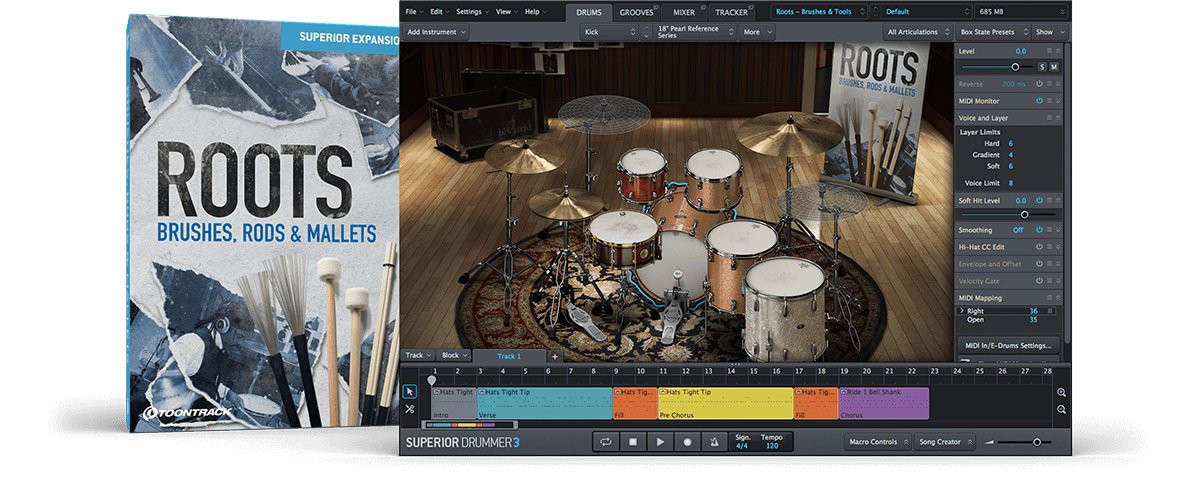Adjust the master volume slider handle
Image resolution: width=1200 pixels, height=488 pixels.
point(1037,441)
